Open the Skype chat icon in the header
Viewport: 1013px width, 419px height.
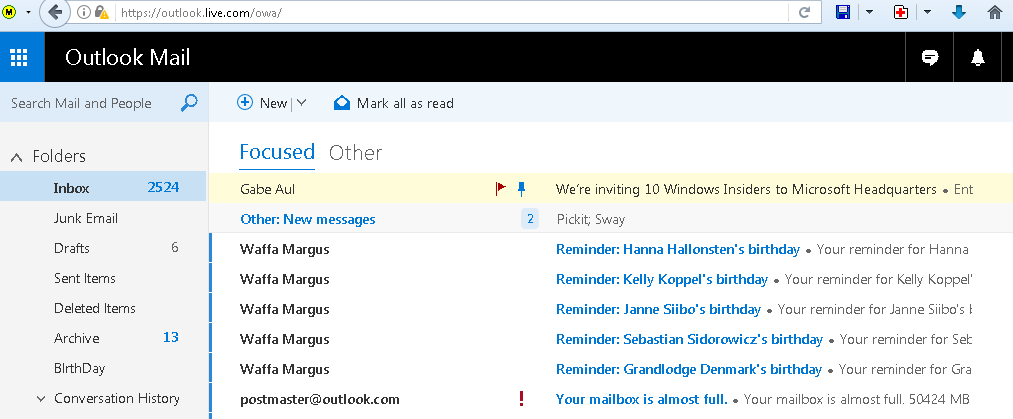pos(929,58)
